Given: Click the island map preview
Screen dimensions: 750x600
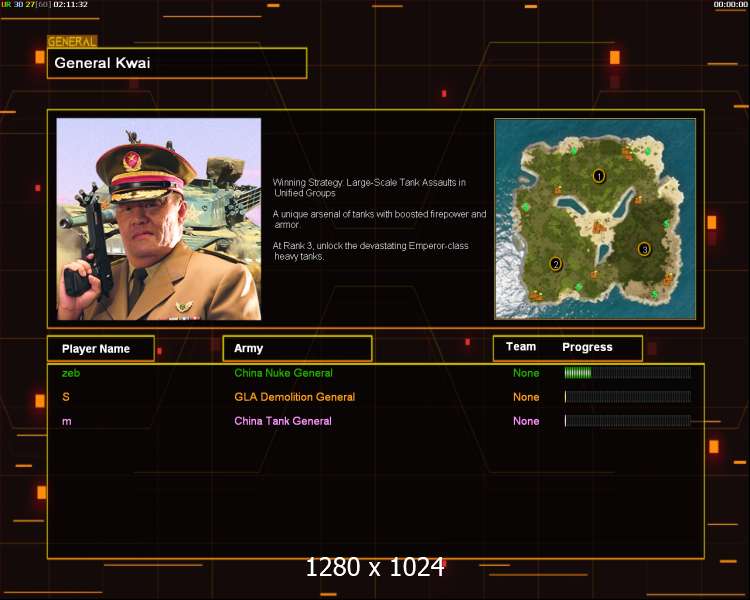Looking at the screenshot, I should point(595,219).
